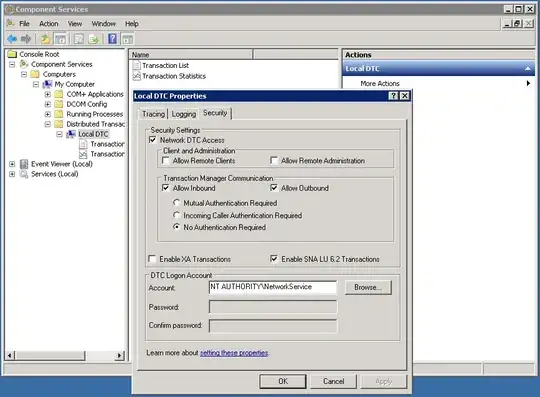Select the Distributed Transaction folder icon
This screenshot has height=397, width=540.
(59, 124)
